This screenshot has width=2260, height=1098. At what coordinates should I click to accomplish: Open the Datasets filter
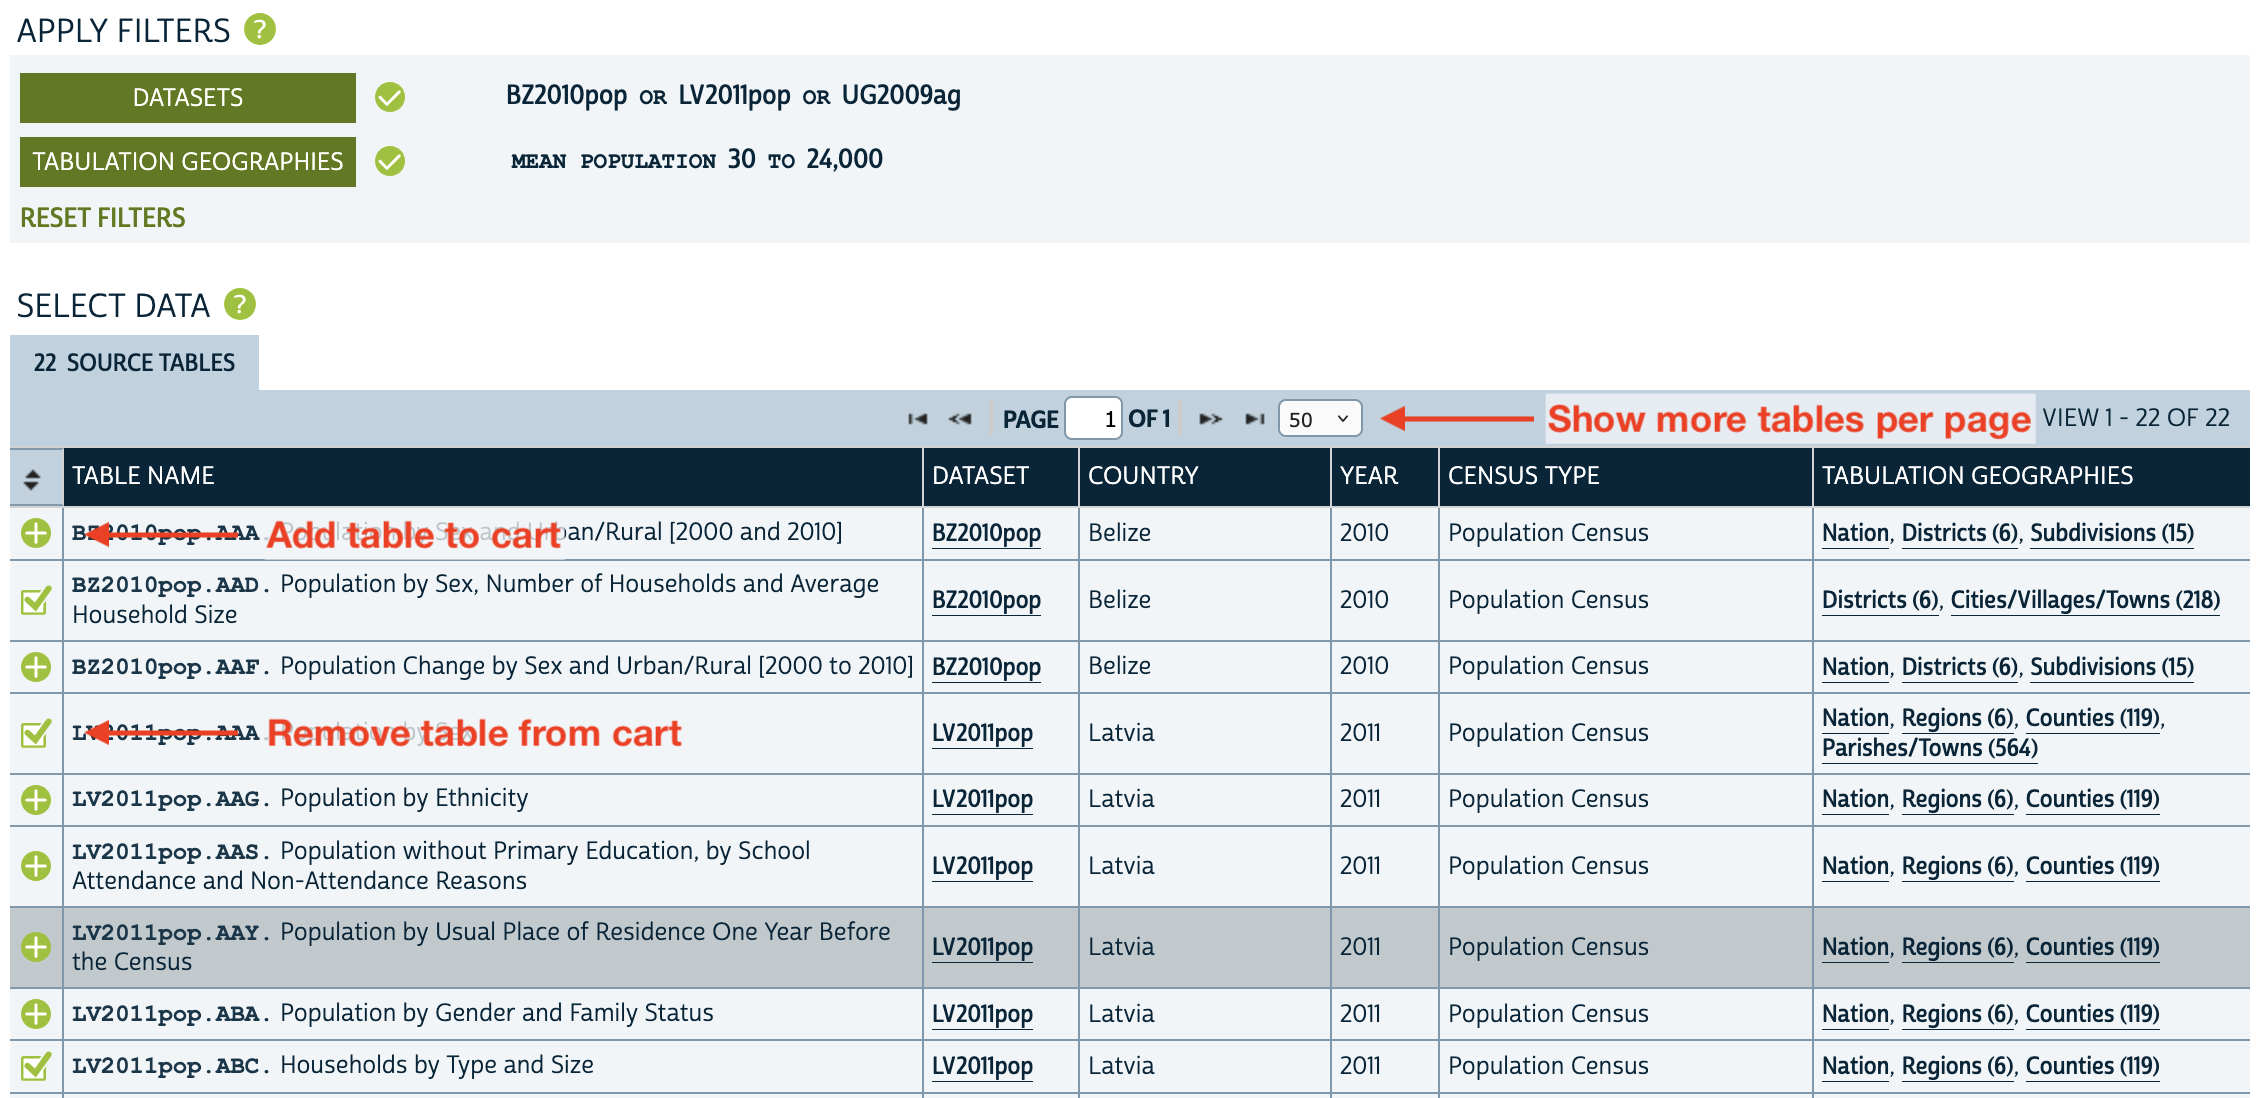[188, 98]
